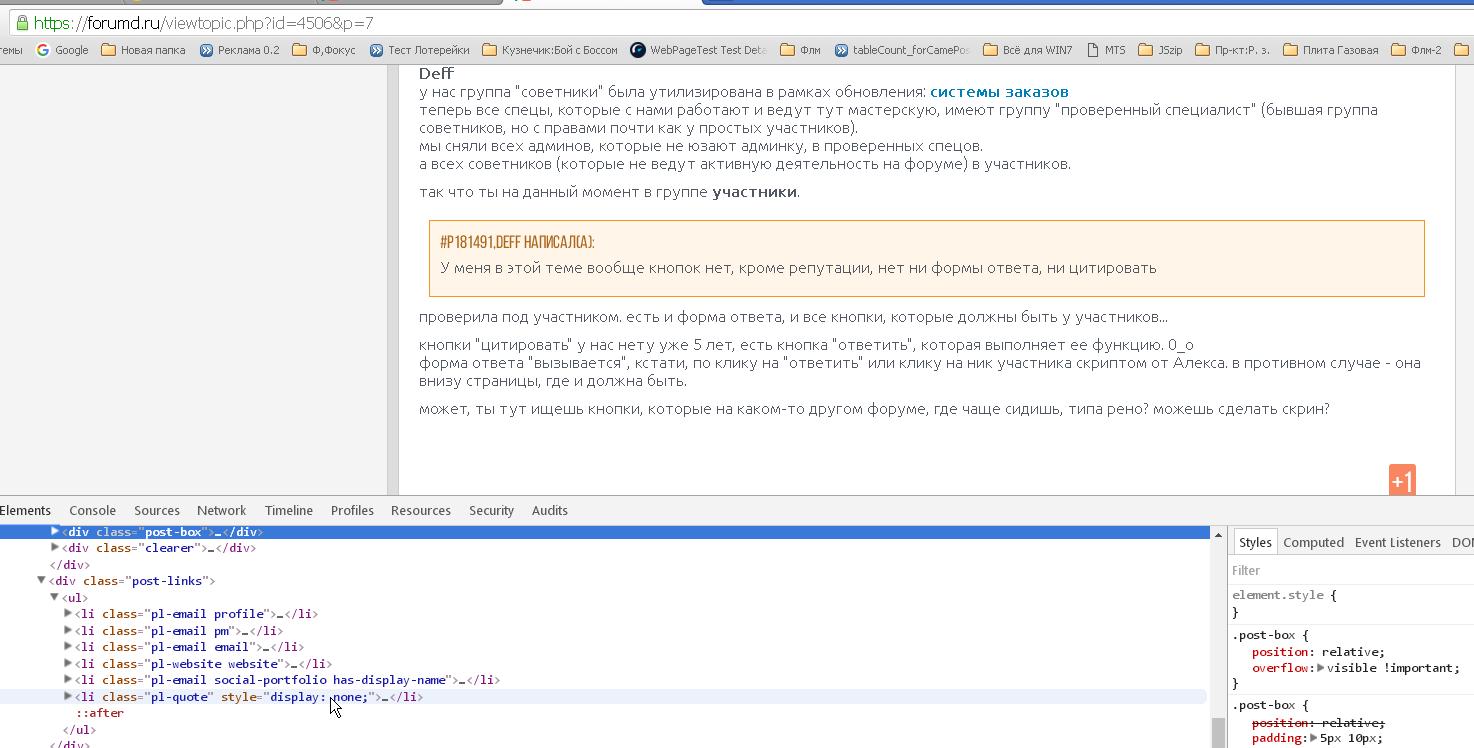
Task: Click the WebPageTest bookmark icon
Action: [638, 50]
